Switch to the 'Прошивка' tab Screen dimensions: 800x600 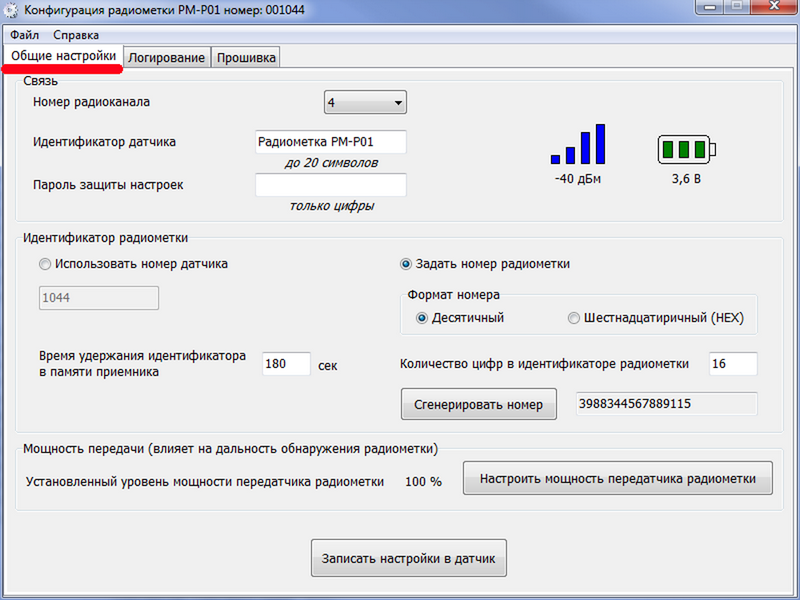pos(246,58)
